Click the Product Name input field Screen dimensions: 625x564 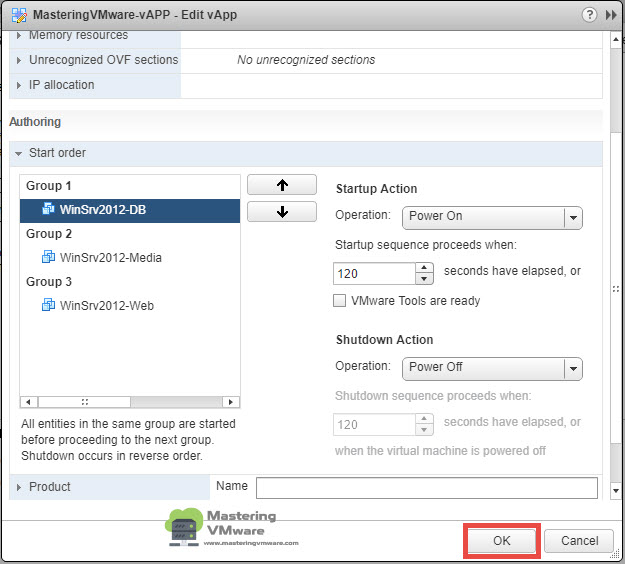[x=426, y=487]
